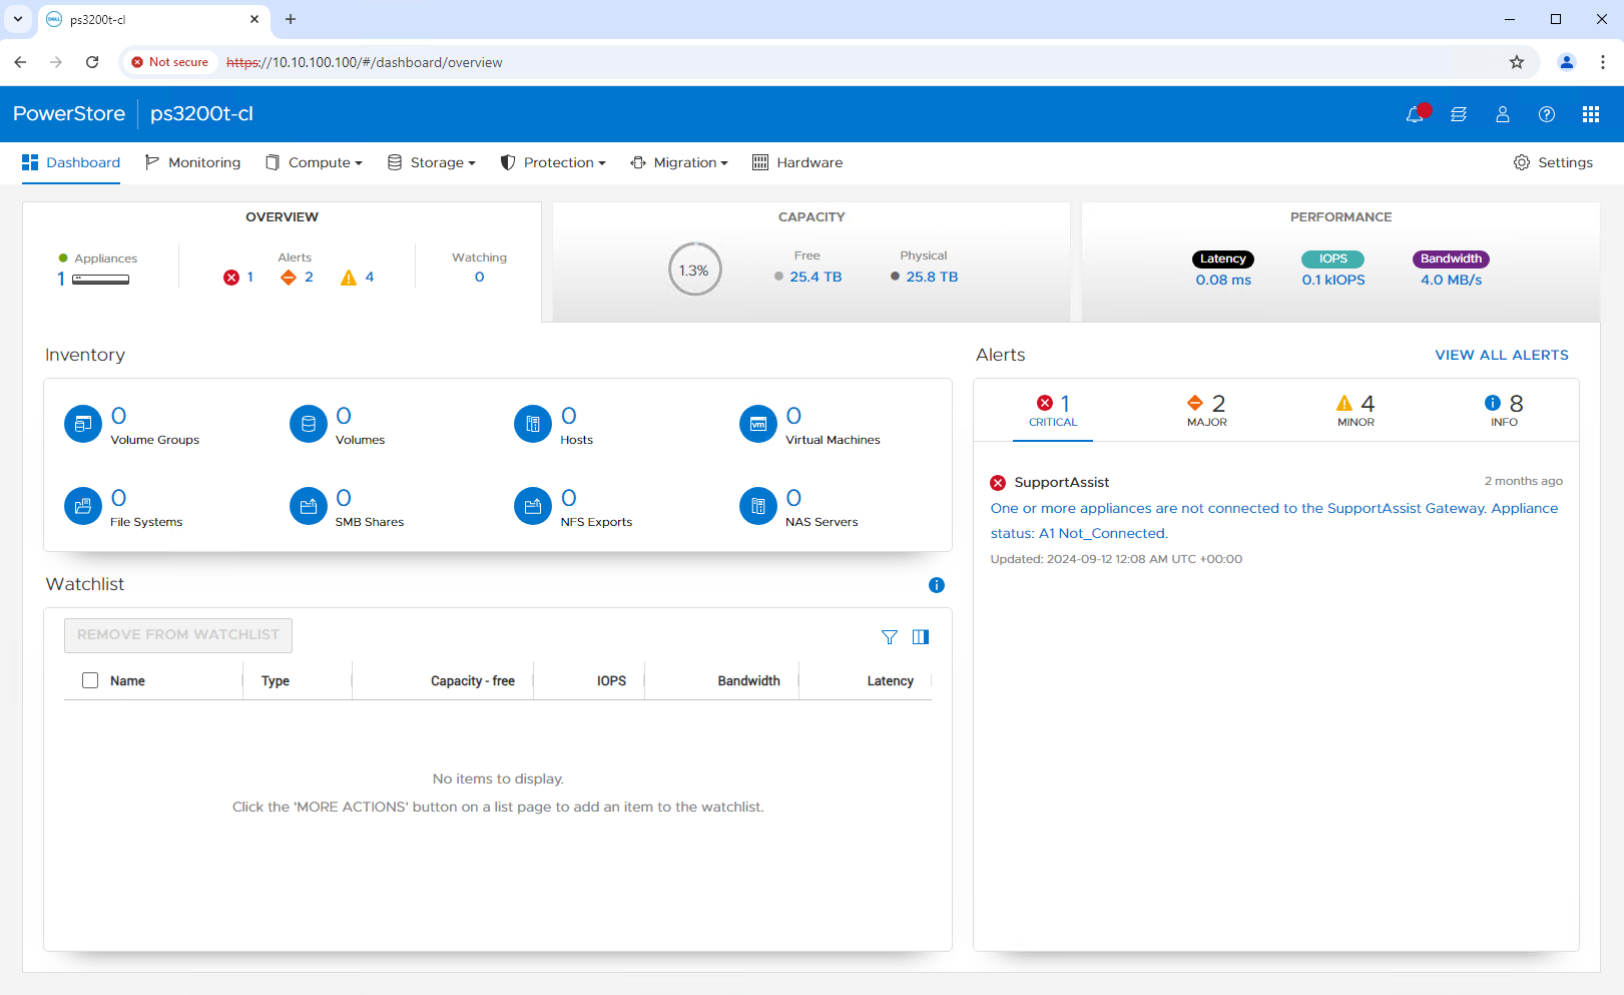Click the purple Bandwidth badge
This screenshot has width=1624, height=995.
point(1451,259)
